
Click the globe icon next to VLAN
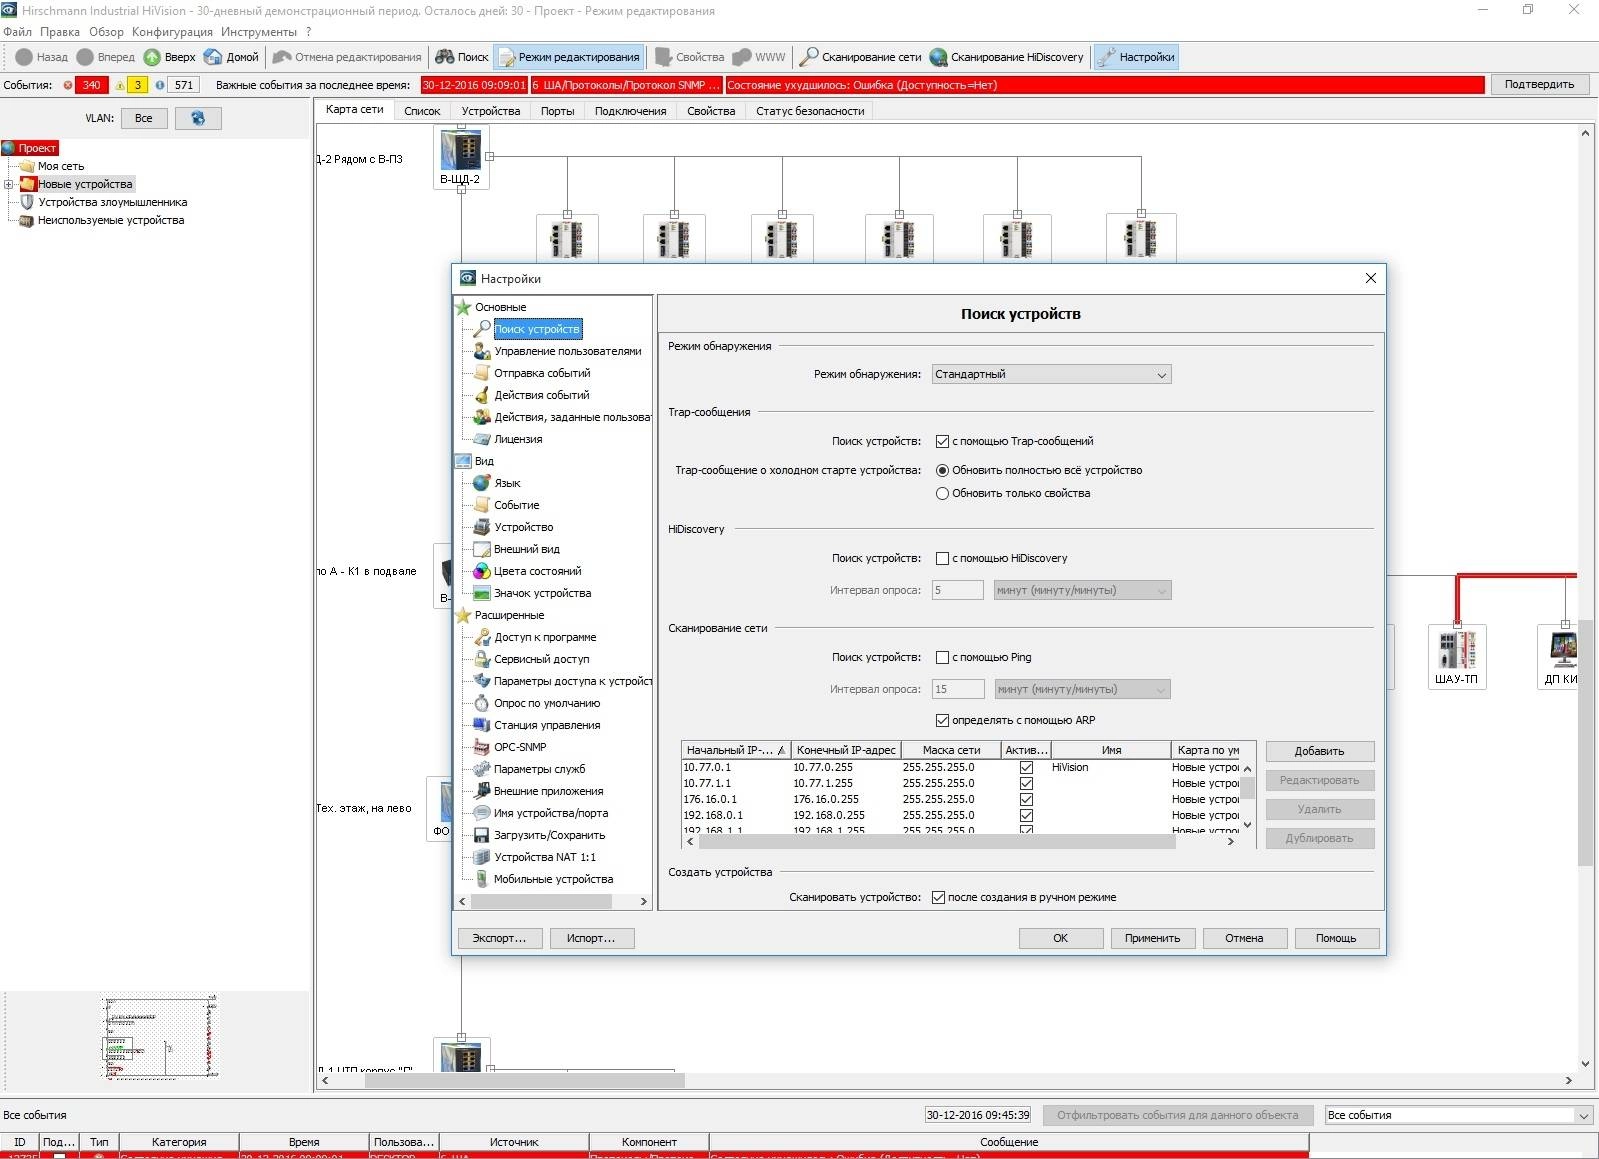198,118
